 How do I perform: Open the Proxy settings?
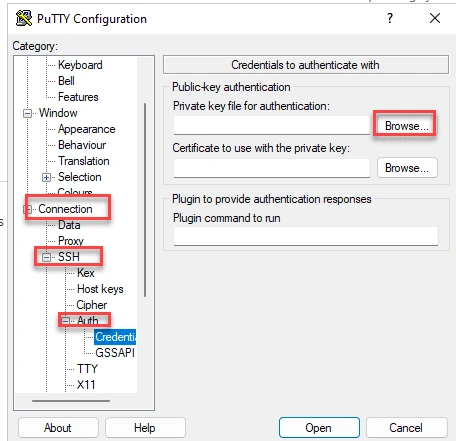tap(71, 241)
